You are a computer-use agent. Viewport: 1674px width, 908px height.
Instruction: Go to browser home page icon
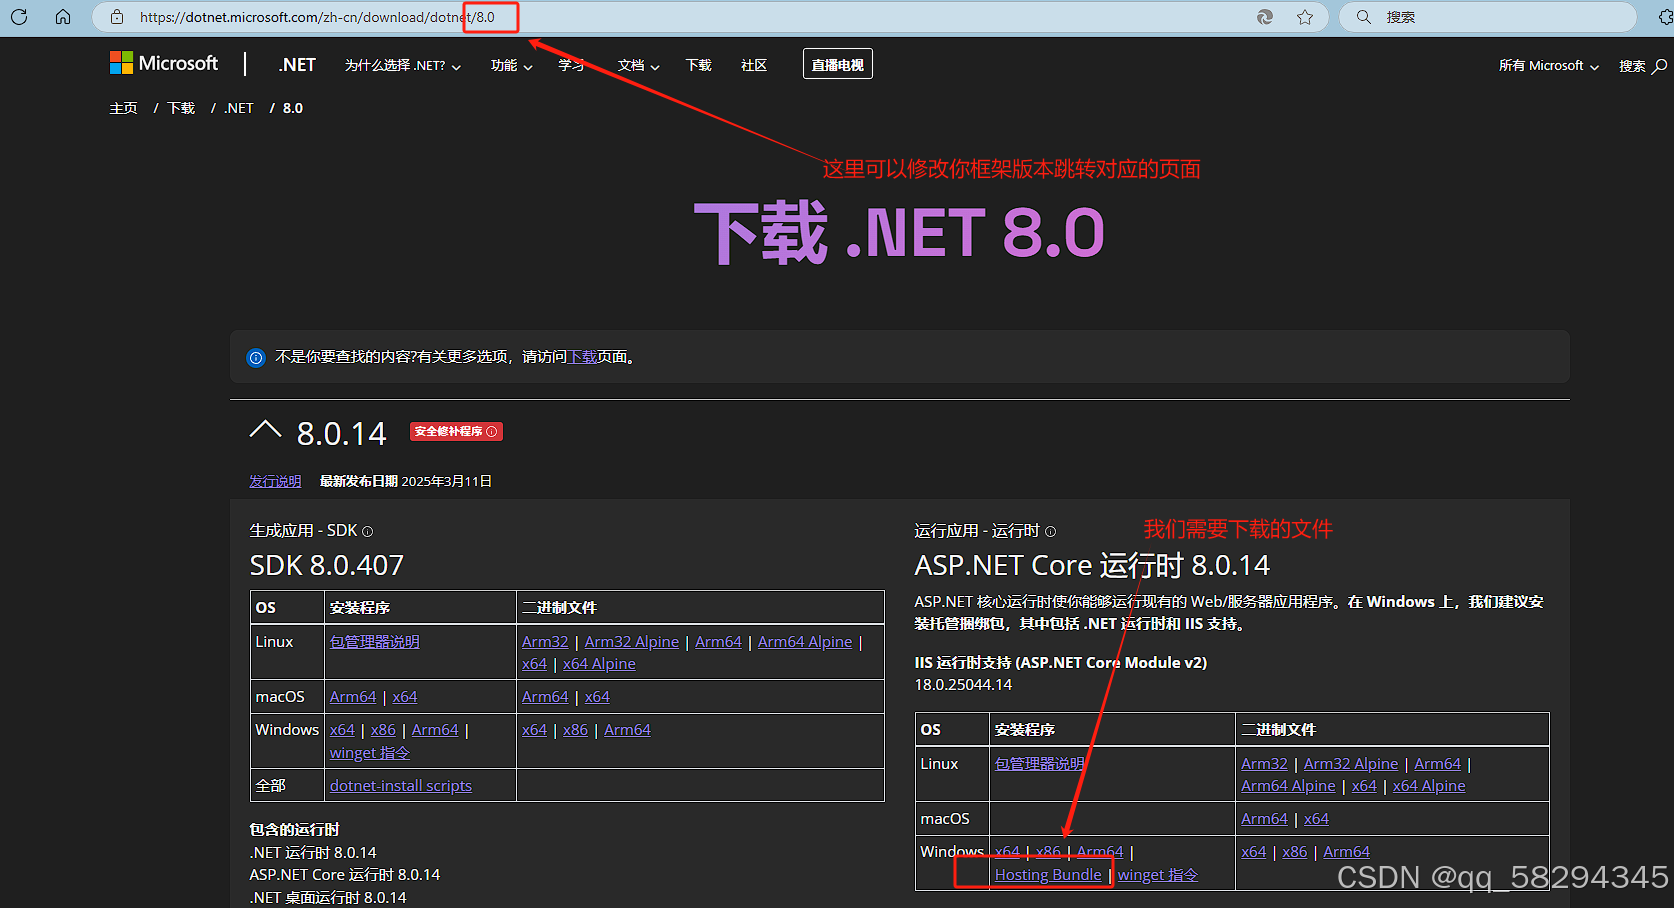(63, 17)
